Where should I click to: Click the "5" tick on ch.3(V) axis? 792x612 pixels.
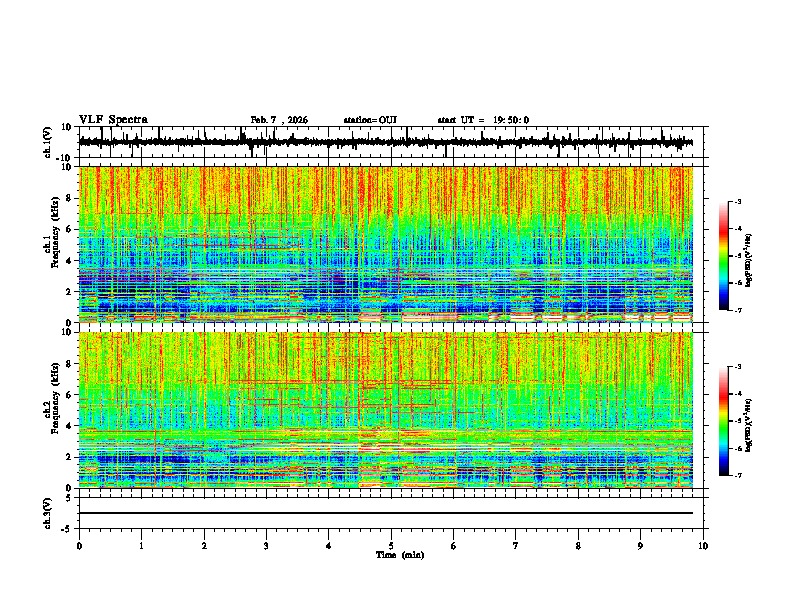[70, 498]
